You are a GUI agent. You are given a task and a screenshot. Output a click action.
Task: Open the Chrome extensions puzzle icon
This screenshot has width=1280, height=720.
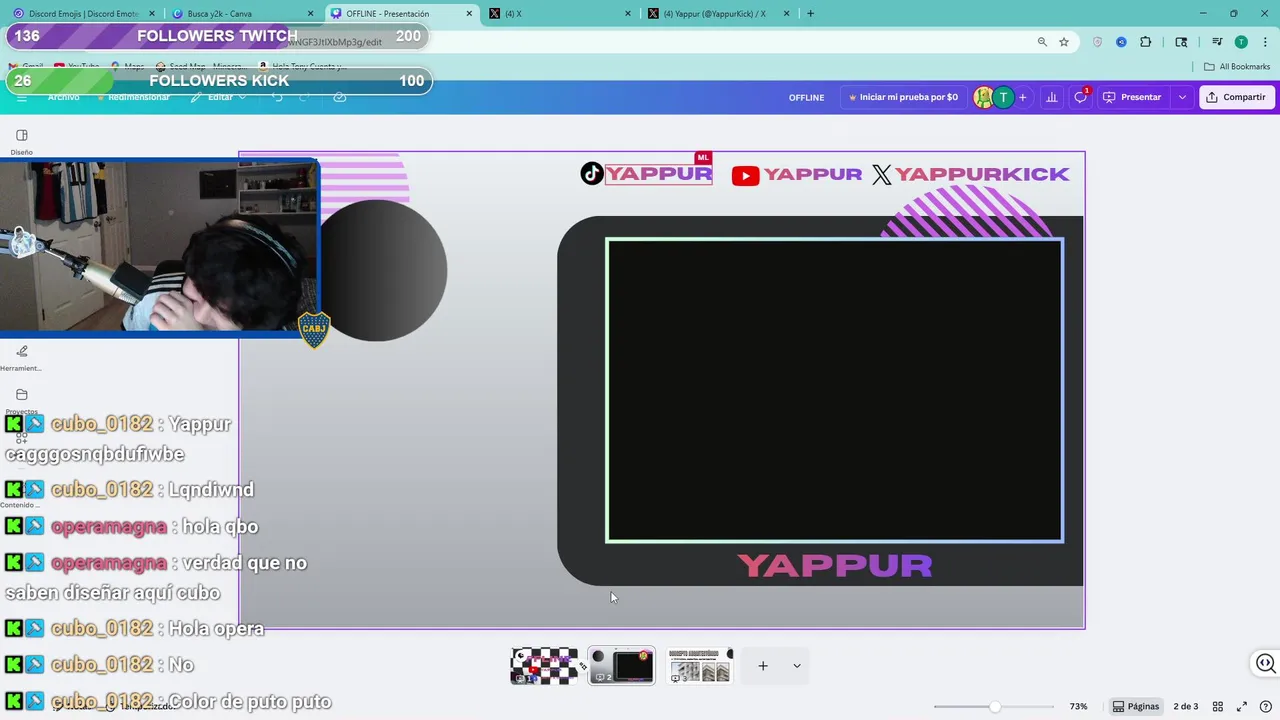click(1146, 42)
